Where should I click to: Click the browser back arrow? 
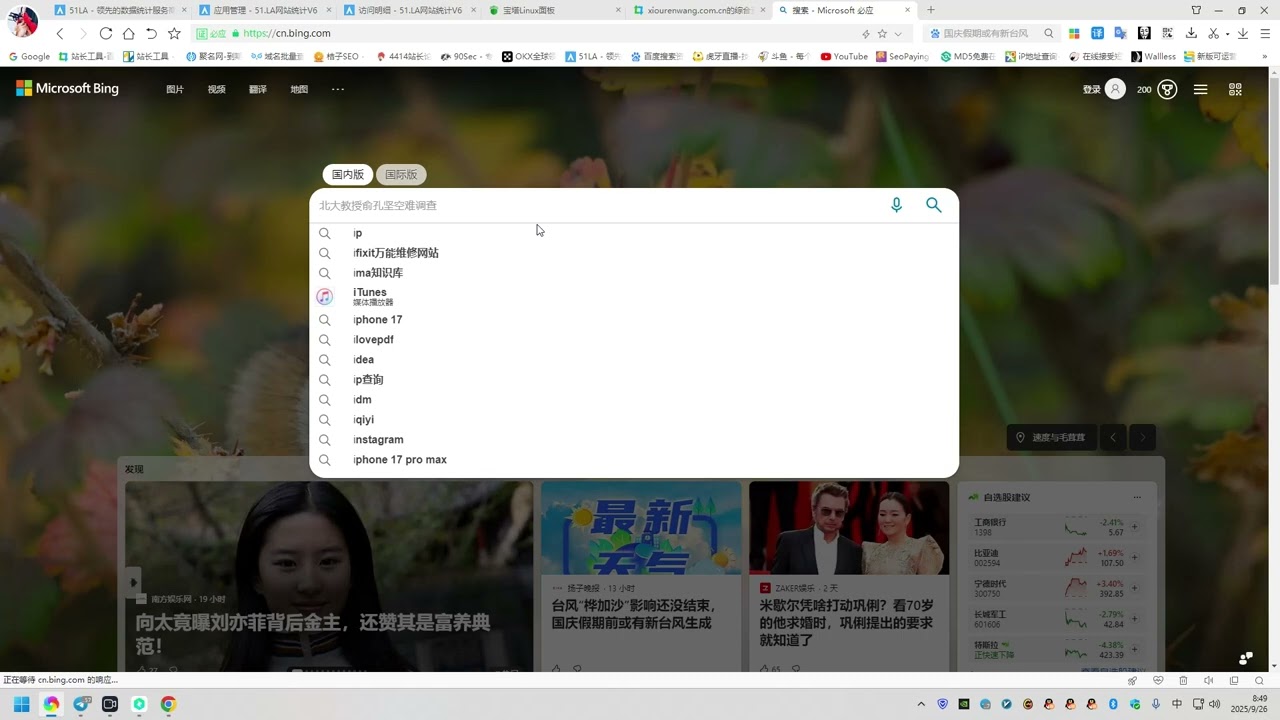coord(60,33)
